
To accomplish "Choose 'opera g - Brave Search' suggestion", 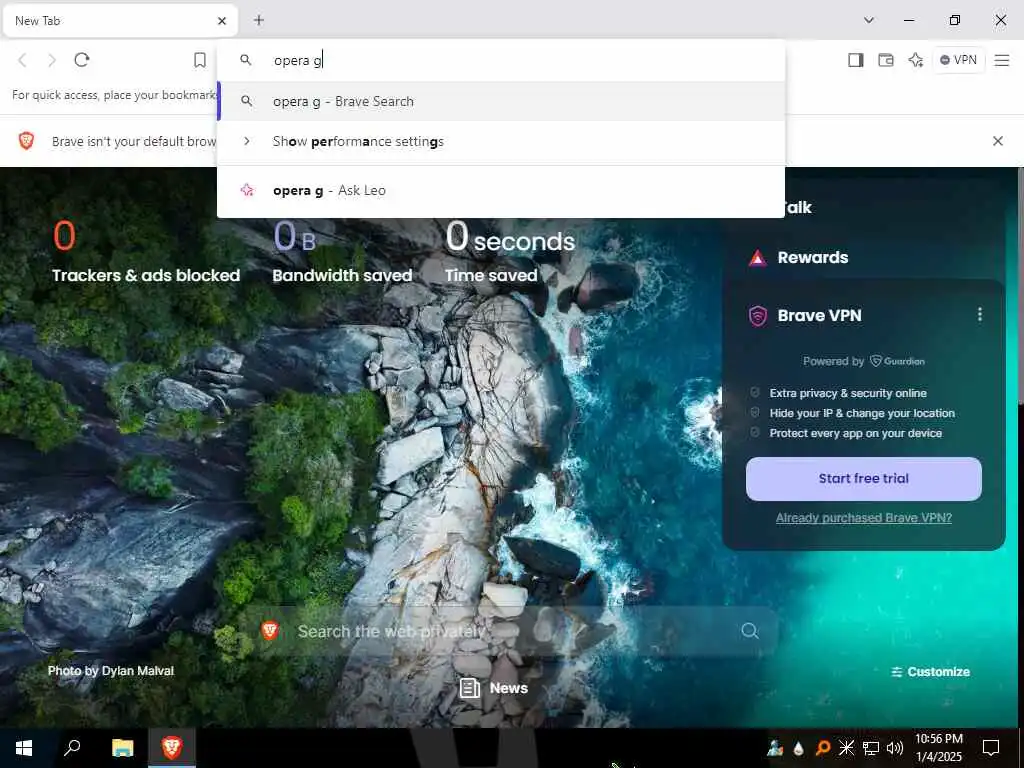I will point(501,101).
